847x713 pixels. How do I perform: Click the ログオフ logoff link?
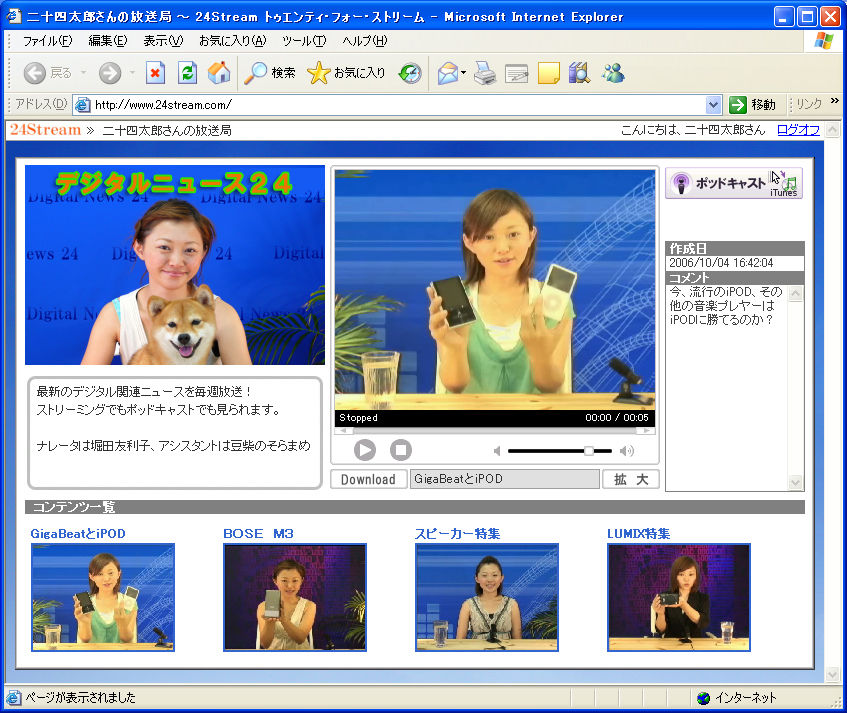coord(798,130)
